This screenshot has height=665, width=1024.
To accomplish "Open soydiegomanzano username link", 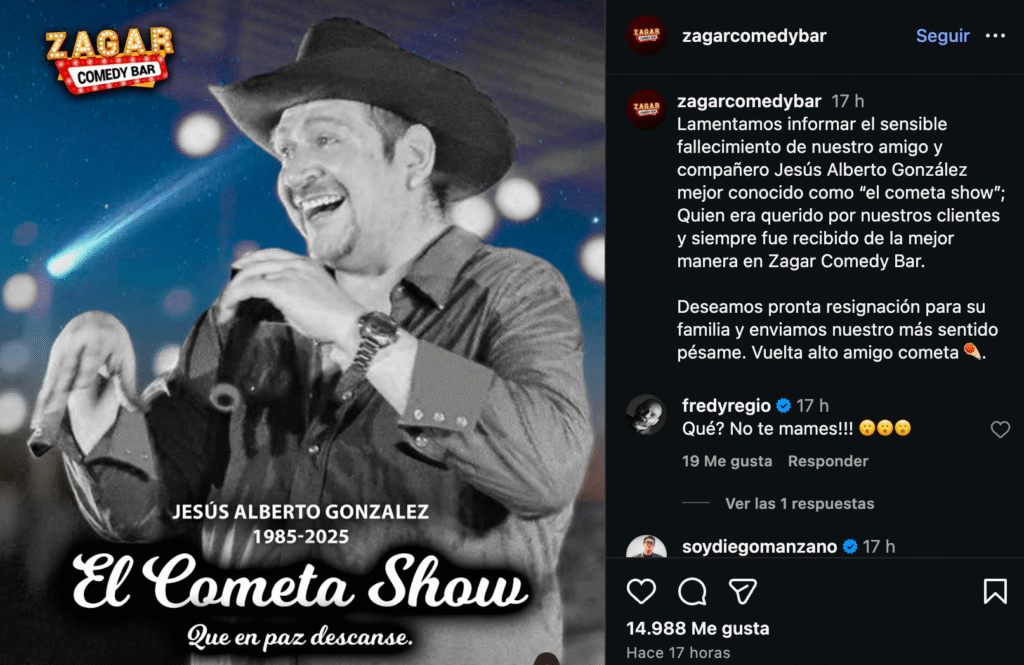I will click(x=760, y=547).
